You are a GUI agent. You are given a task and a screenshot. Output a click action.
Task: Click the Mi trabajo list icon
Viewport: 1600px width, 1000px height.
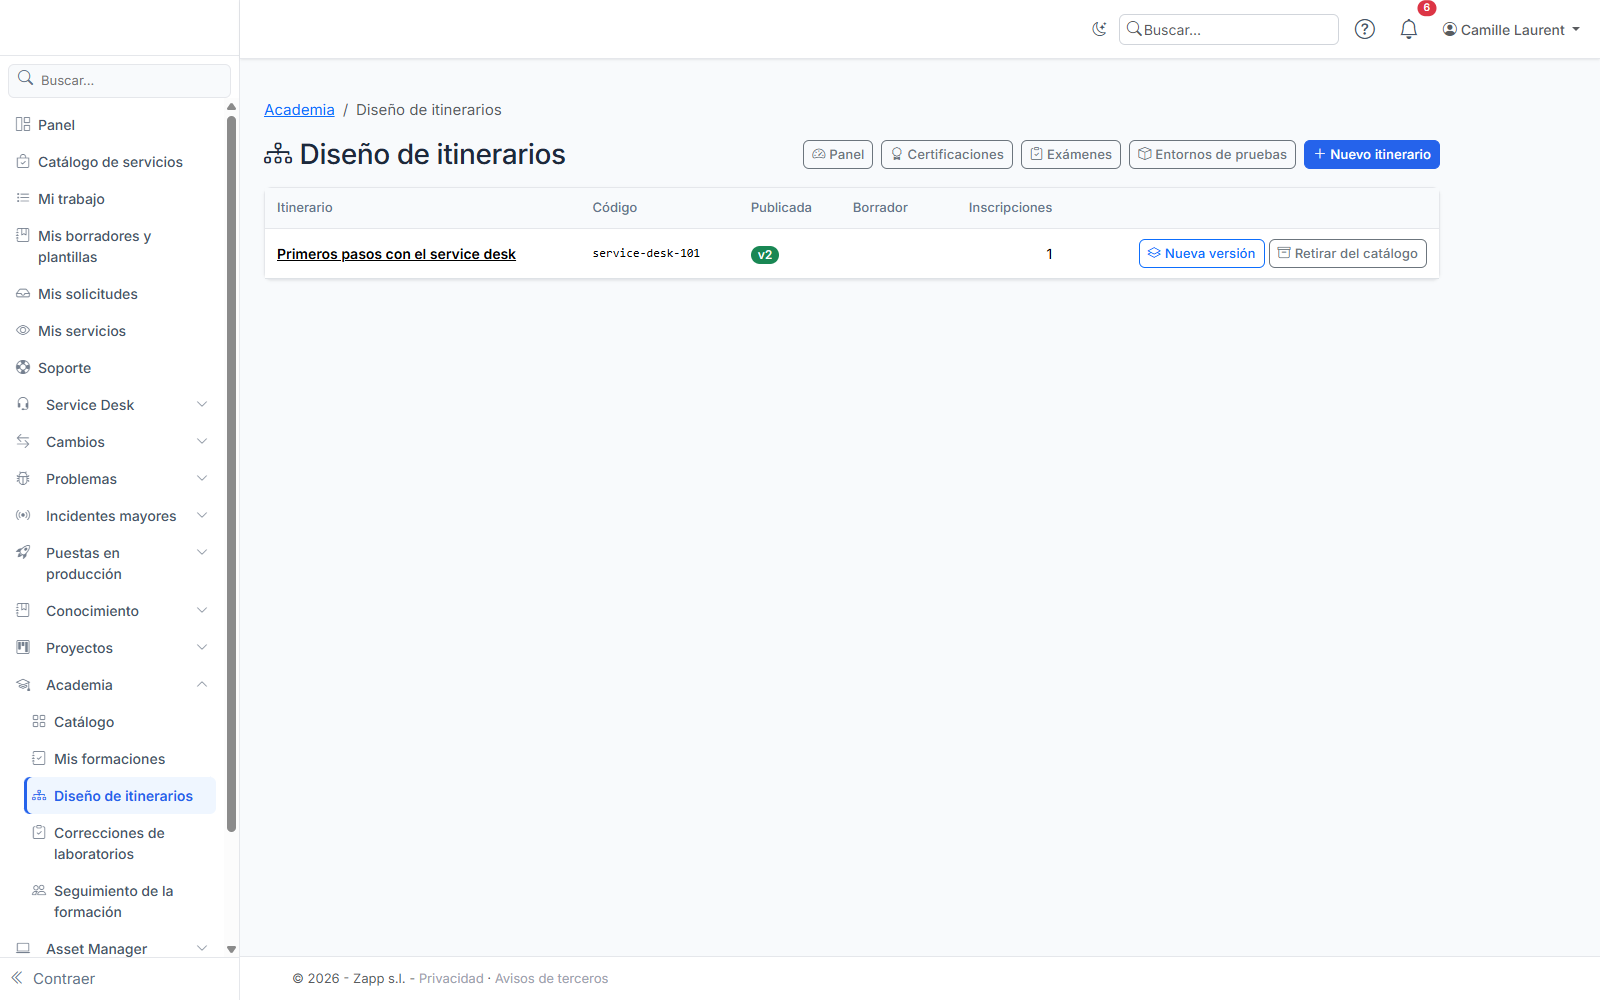tap(23, 198)
